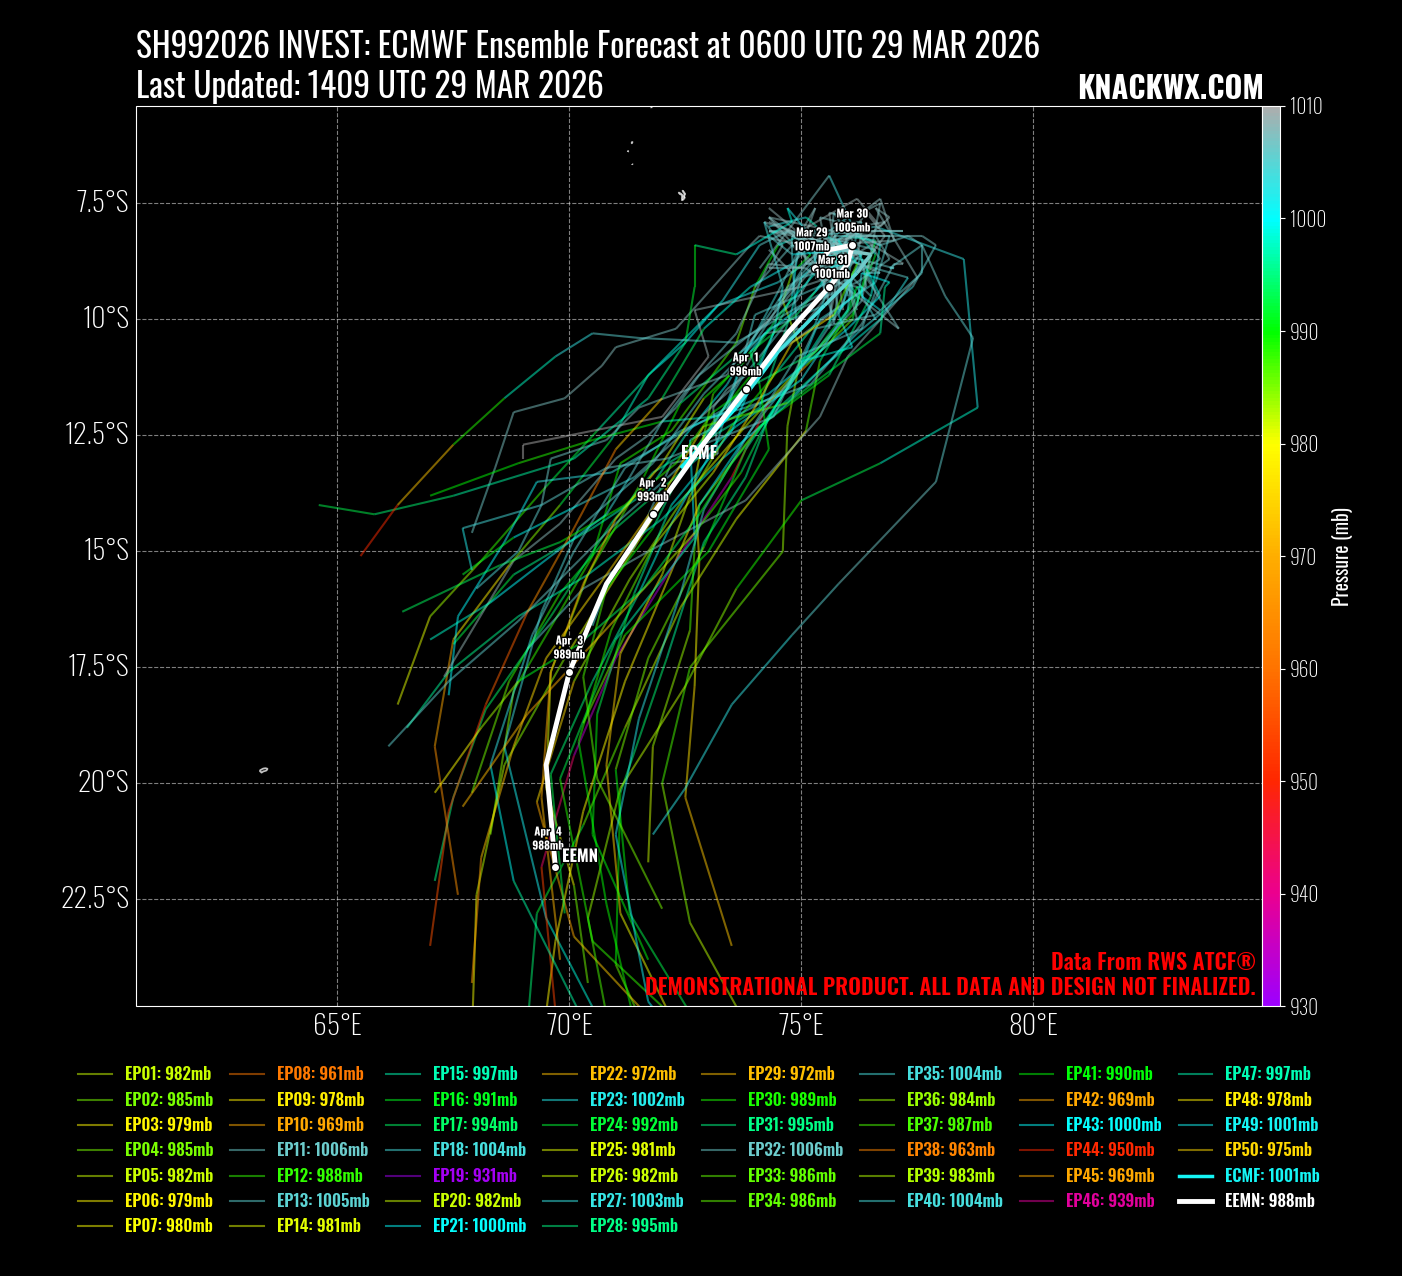Click the EP44: 950mb legend label

[1109, 1149]
